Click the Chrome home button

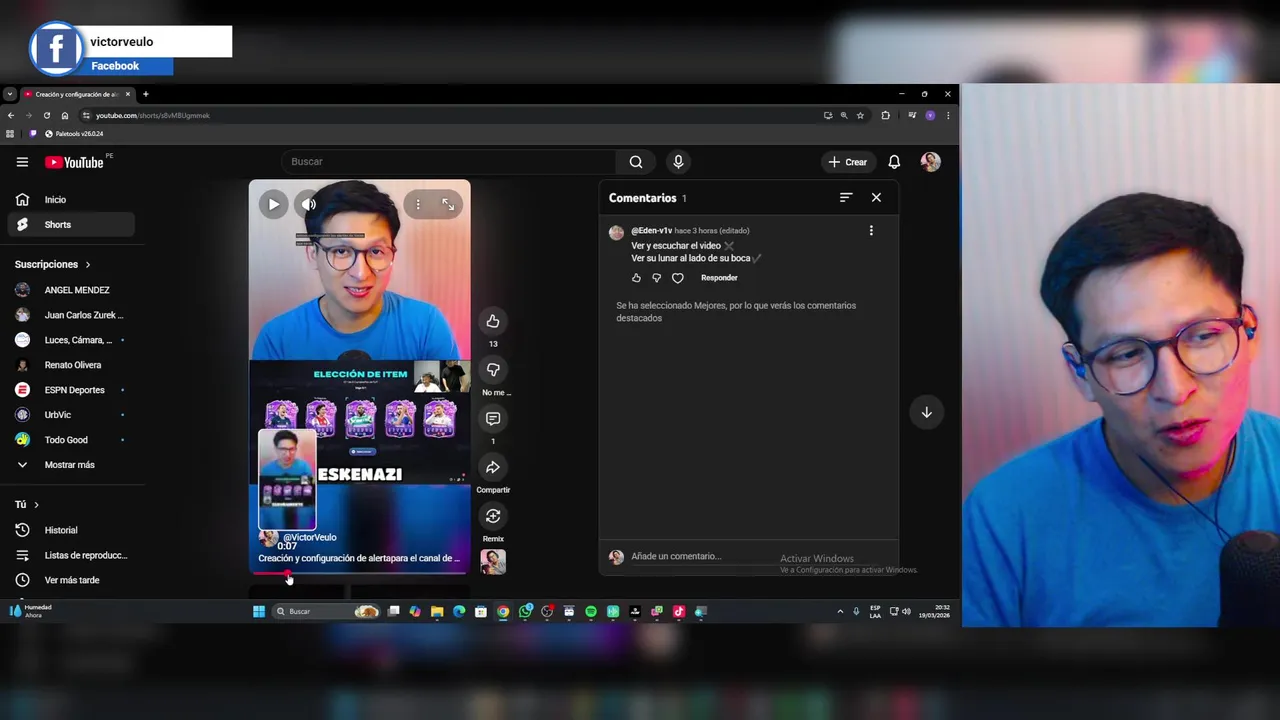pos(65,115)
